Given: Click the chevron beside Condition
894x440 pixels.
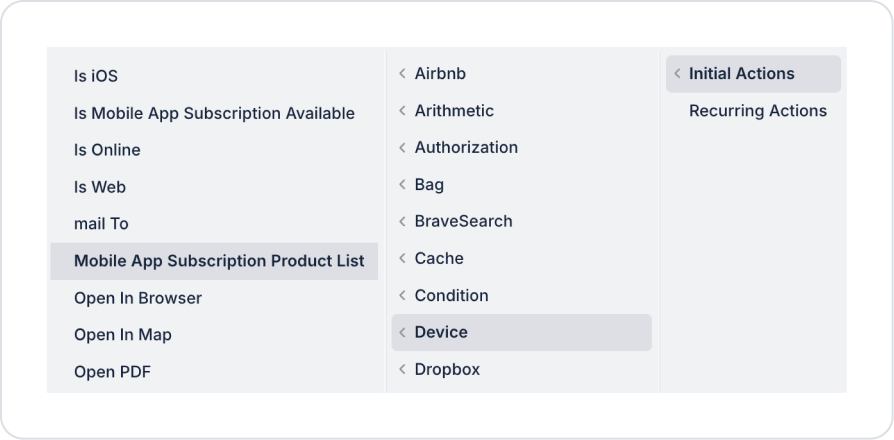Looking at the screenshot, I should pyautogui.click(x=402, y=296).
